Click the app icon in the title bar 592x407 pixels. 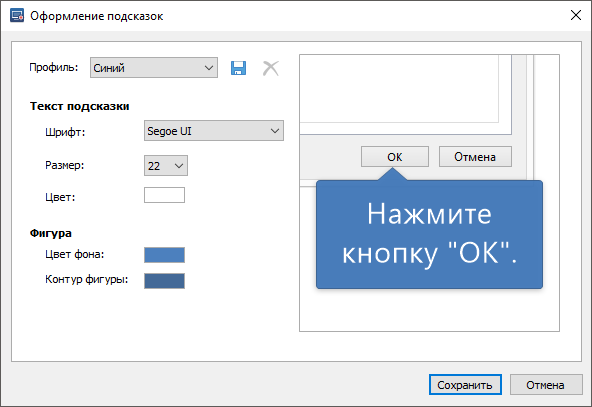click(17, 16)
